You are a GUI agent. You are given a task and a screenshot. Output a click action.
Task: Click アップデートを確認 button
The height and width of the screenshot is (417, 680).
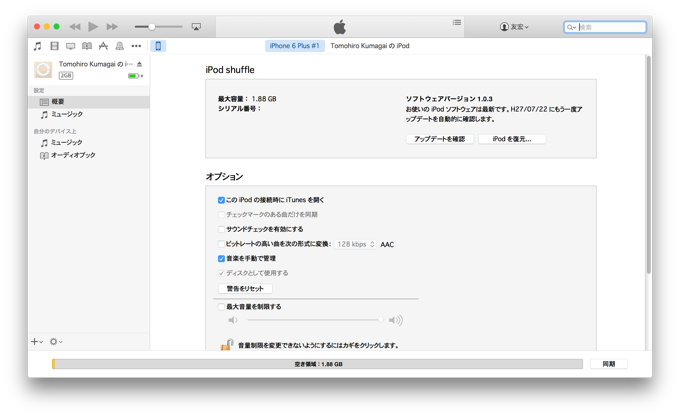point(440,139)
